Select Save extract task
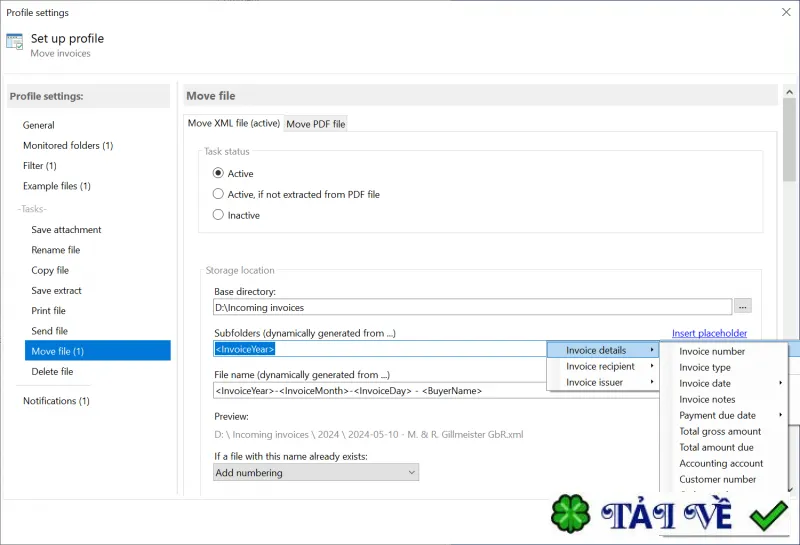 coord(56,290)
